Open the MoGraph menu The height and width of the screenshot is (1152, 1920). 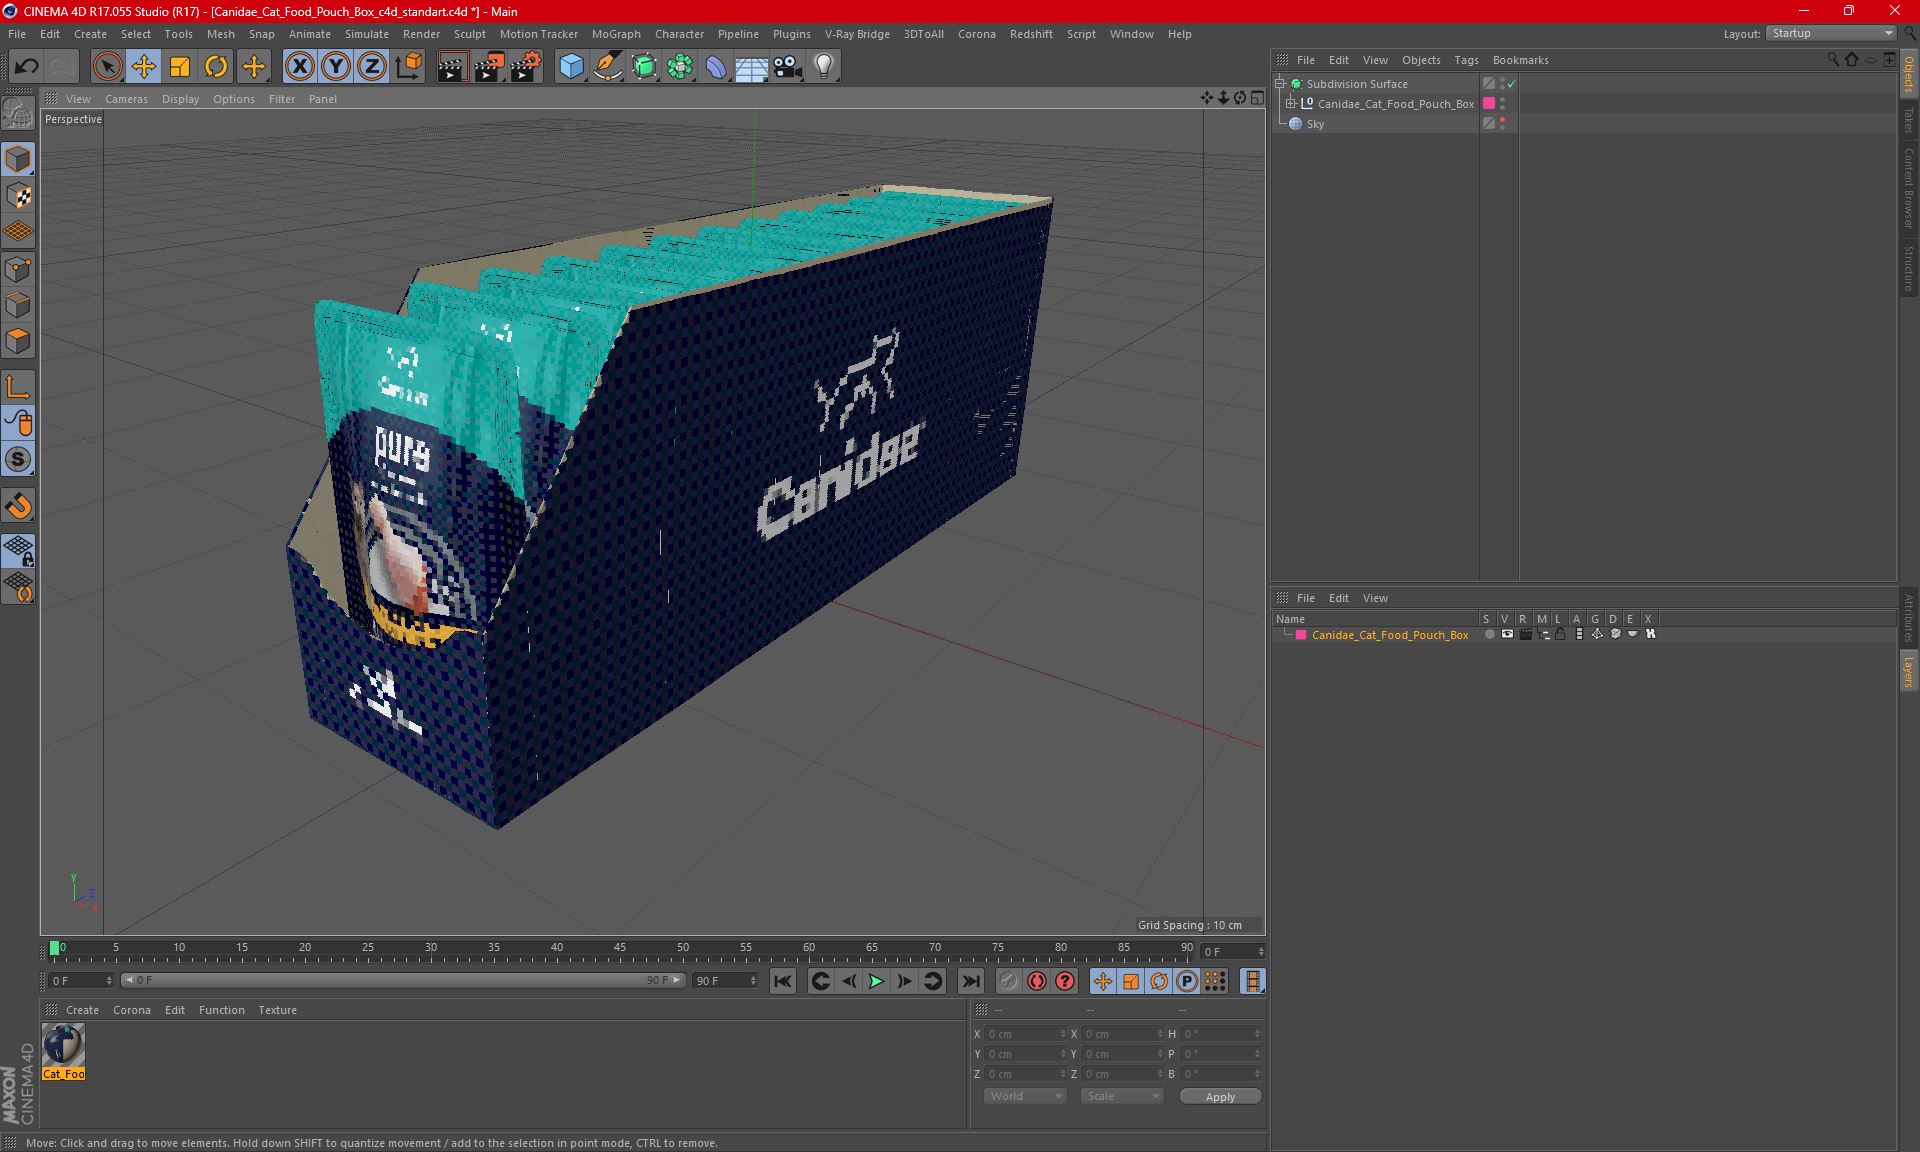coord(616,34)
